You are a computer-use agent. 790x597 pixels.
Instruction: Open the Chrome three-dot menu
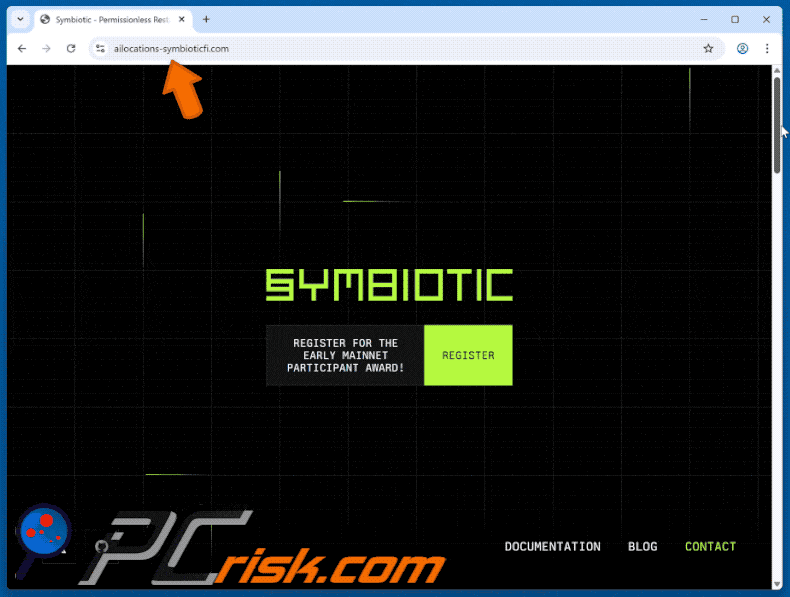pos(767,48)
